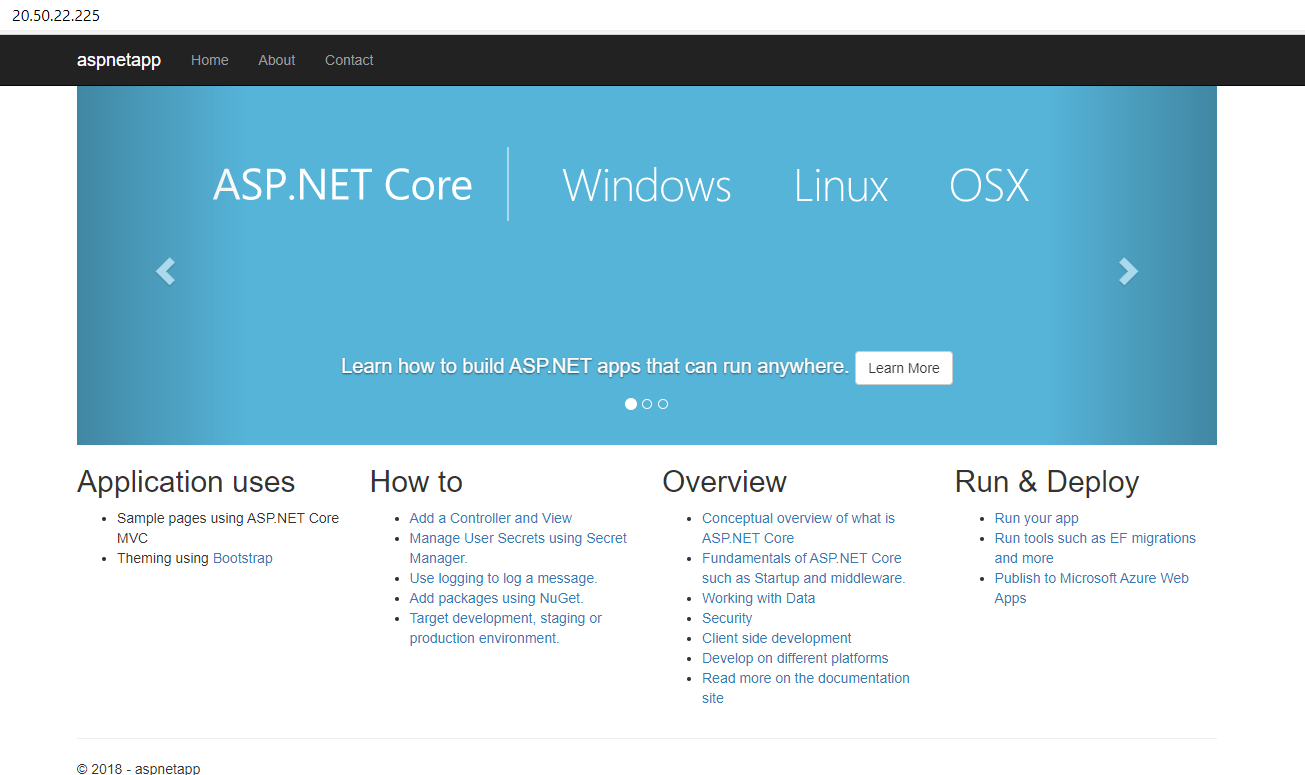Image resolution: width=1305 pixels, height=775 pixels.
Task: Open Fundamentals of ASP.NET Core link
Action: 803,568
